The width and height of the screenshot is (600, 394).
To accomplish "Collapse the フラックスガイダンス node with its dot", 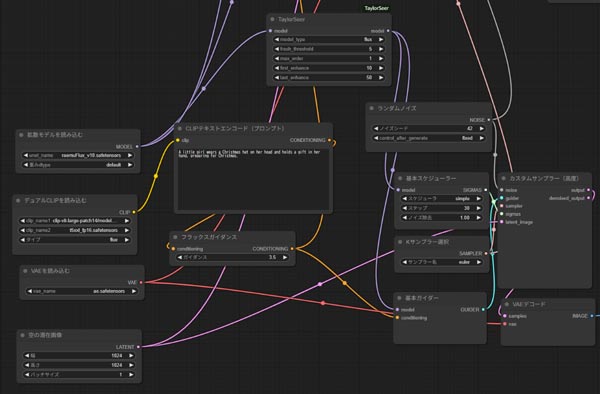I will 175,237.
